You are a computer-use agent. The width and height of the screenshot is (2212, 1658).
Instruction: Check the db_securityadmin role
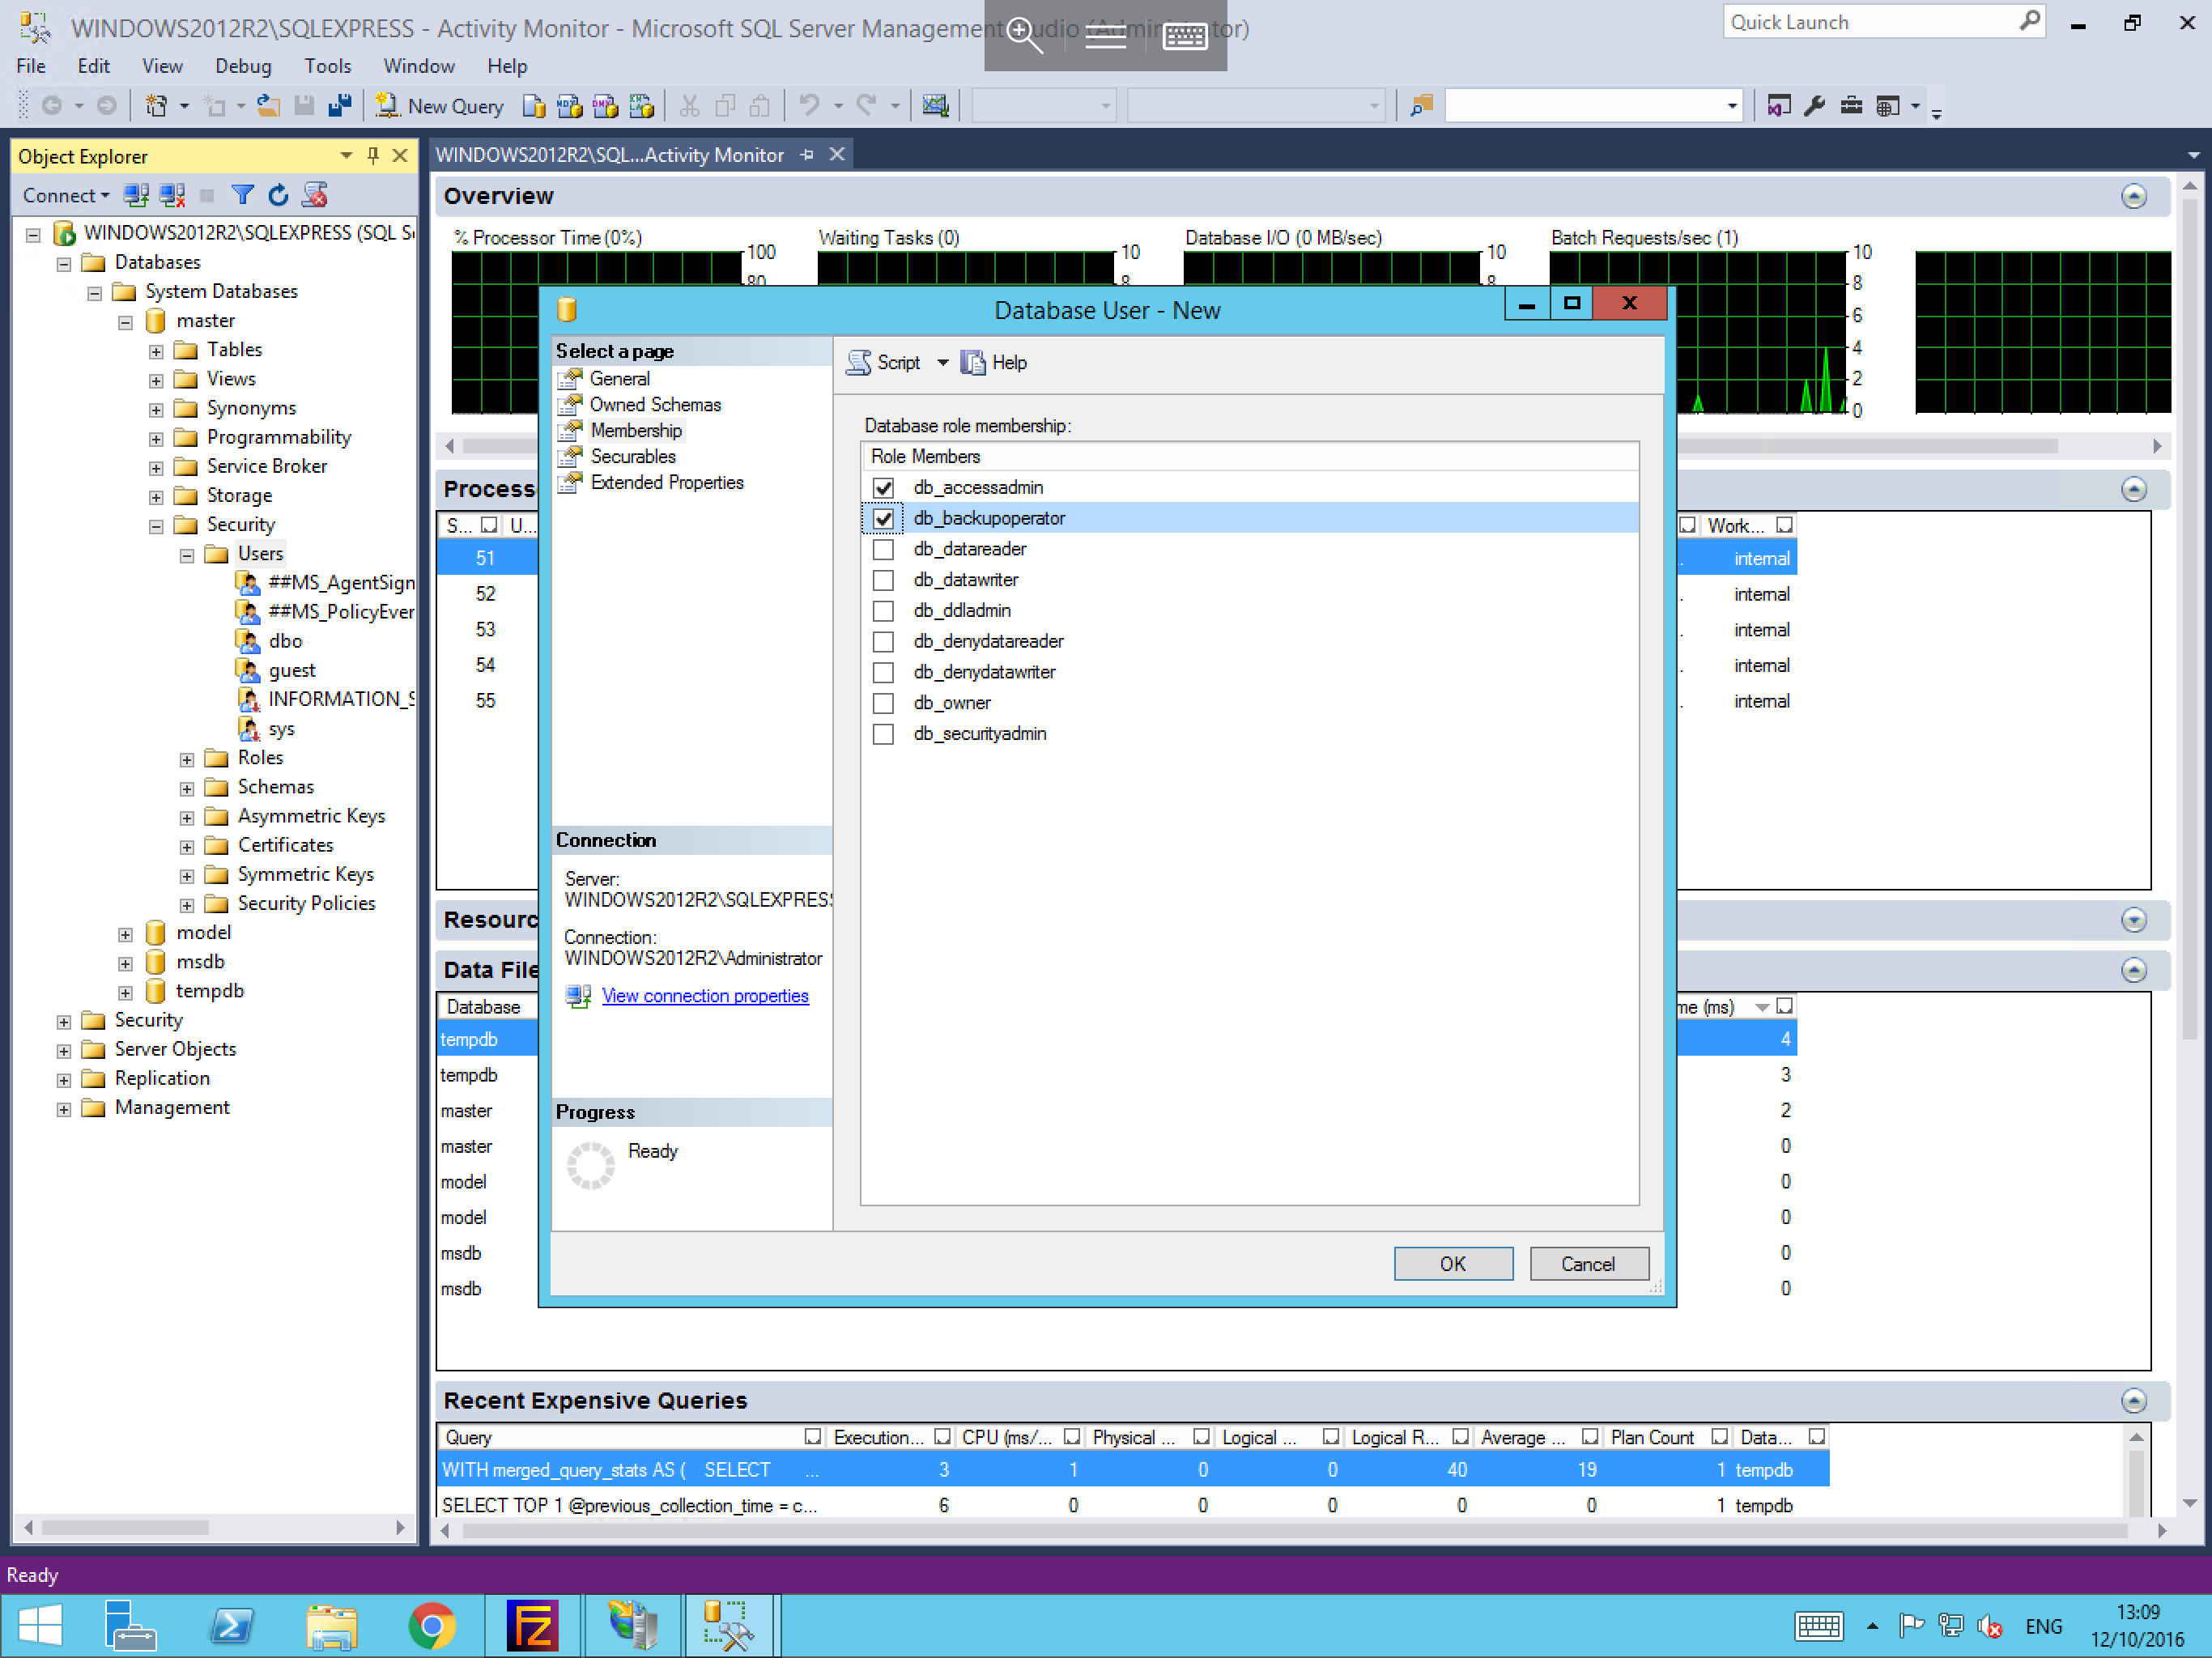pyautogui.click(x=883, y=734)
